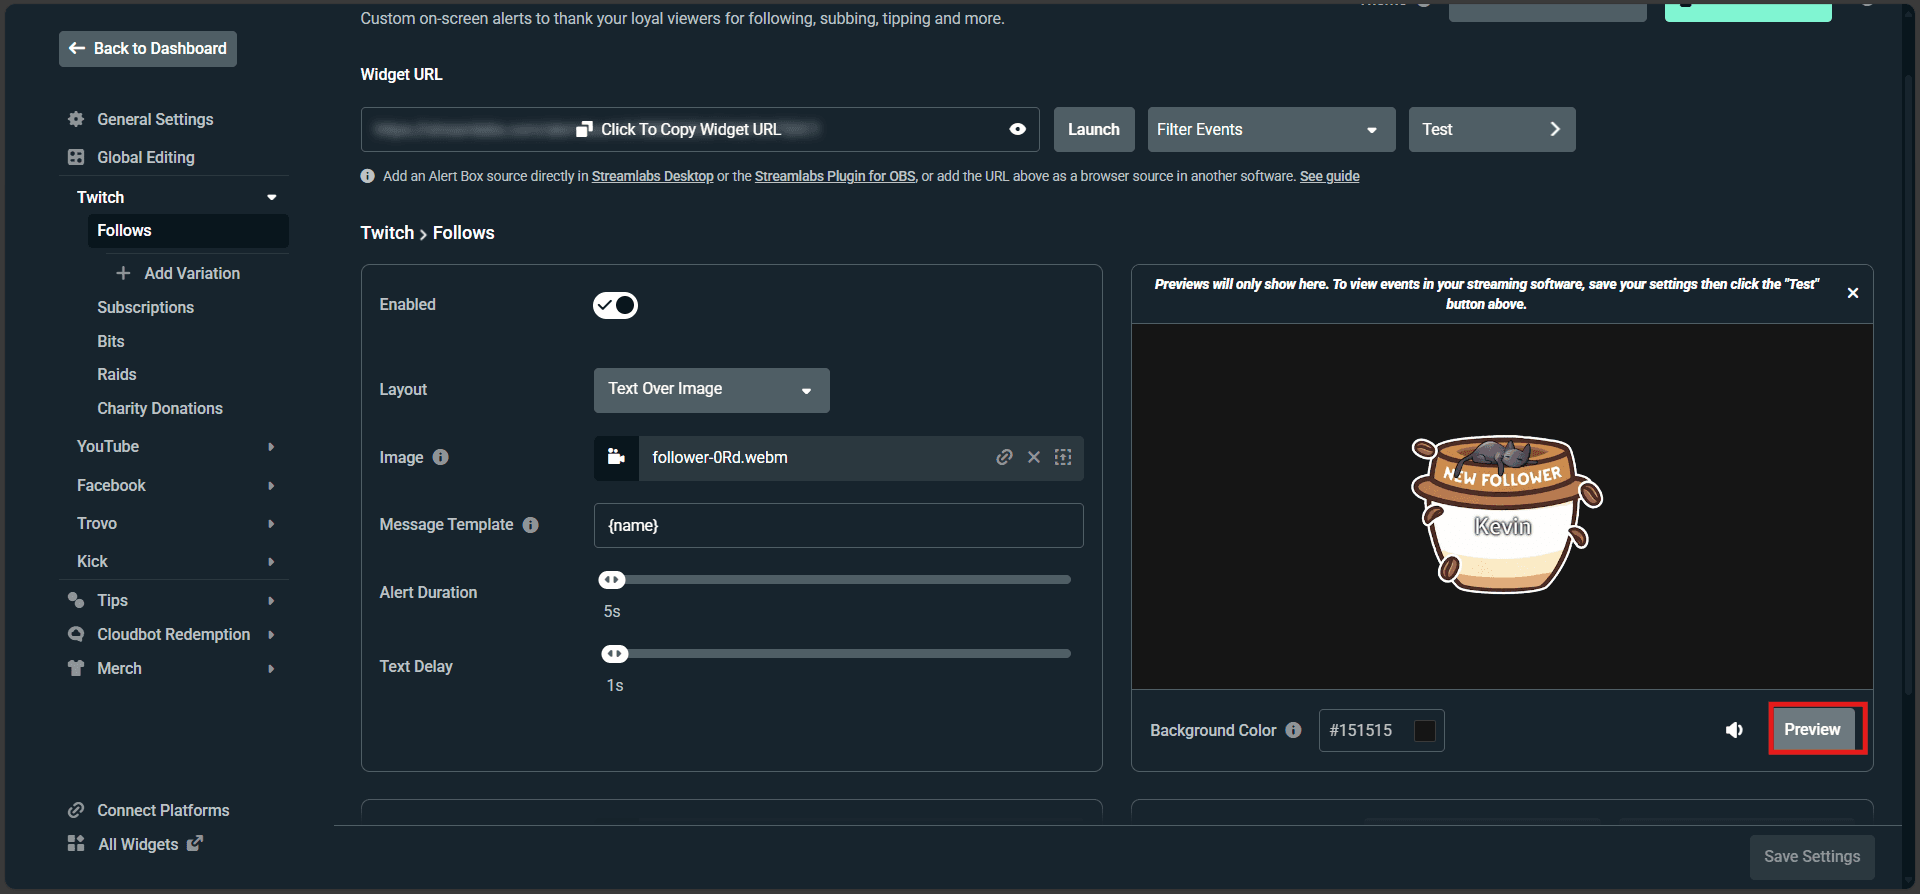Select Bits in the Twitch menu
The image size is (1920, 894).
pos(111,341)
